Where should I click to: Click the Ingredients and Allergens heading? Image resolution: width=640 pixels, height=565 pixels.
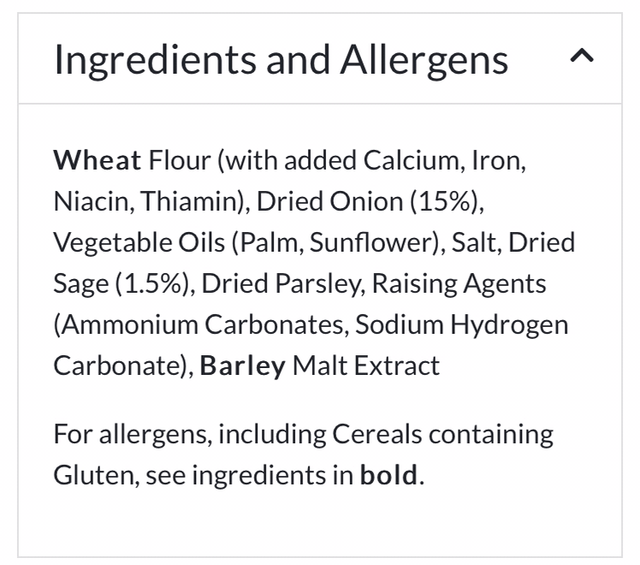coord(281,60)
